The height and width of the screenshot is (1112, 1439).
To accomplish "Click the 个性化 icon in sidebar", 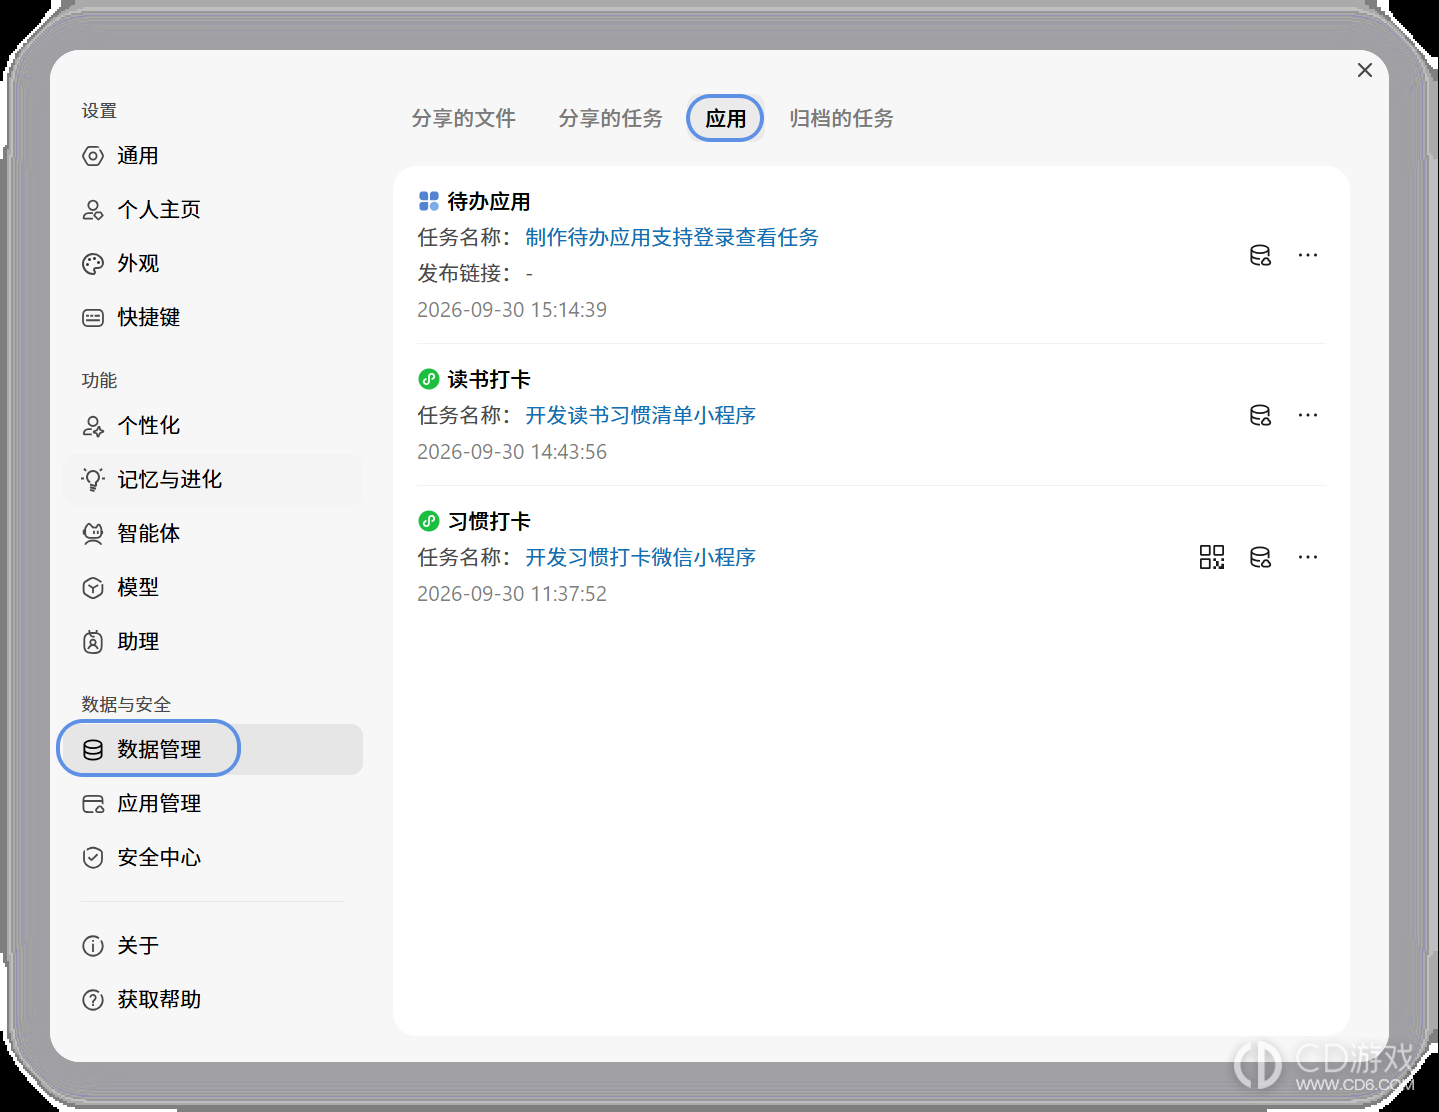I will point(93,426).
